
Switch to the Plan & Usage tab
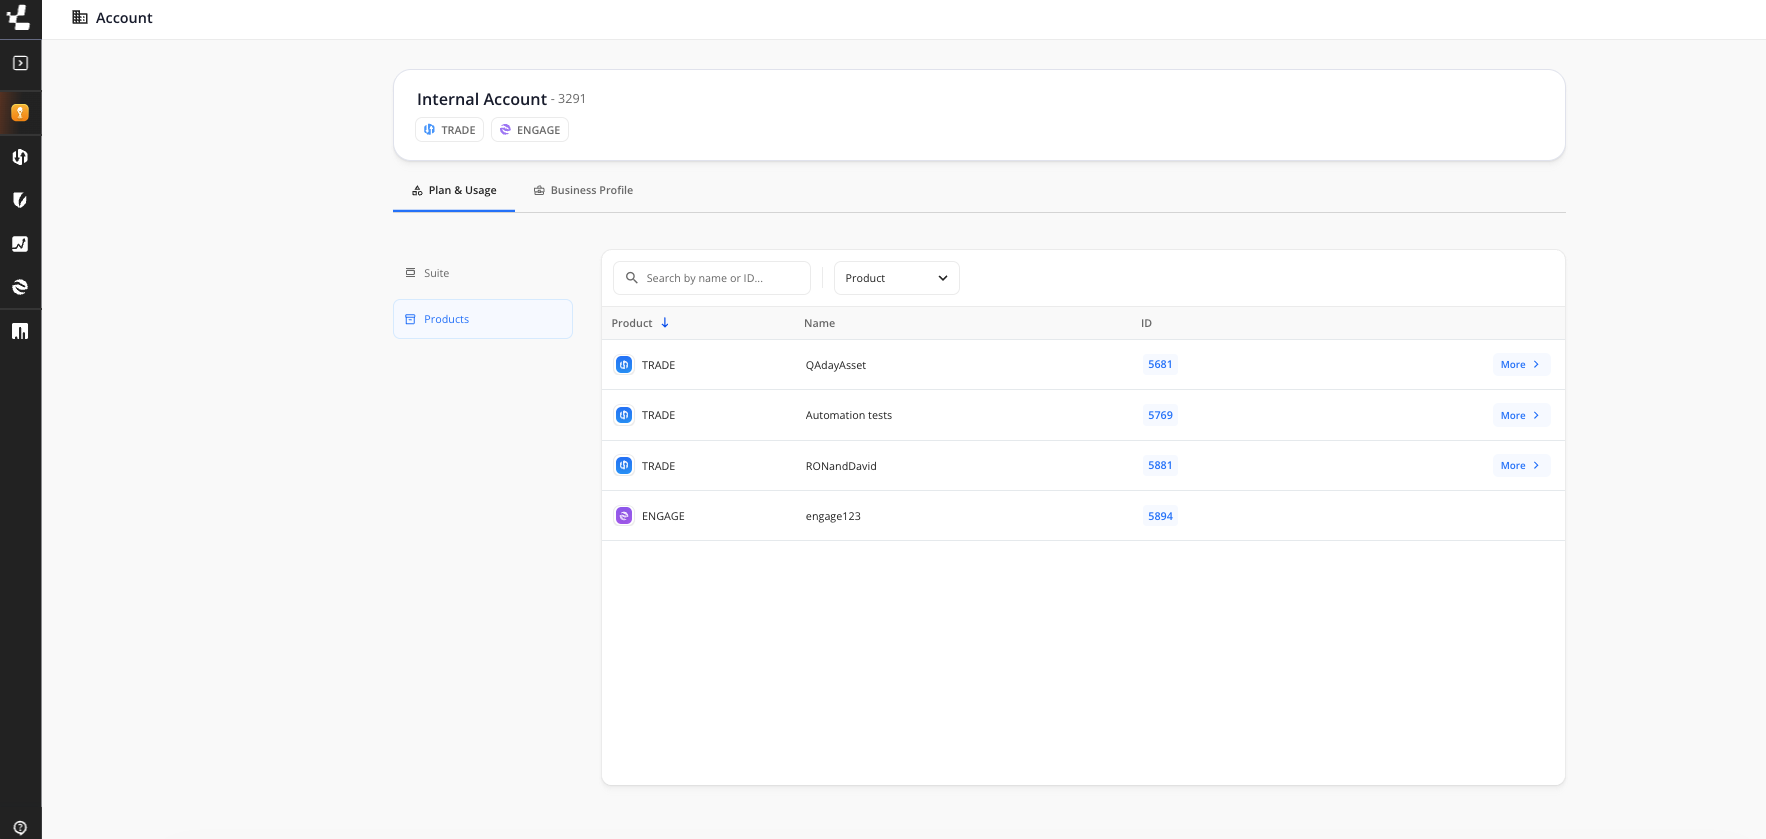click(454, 190)
